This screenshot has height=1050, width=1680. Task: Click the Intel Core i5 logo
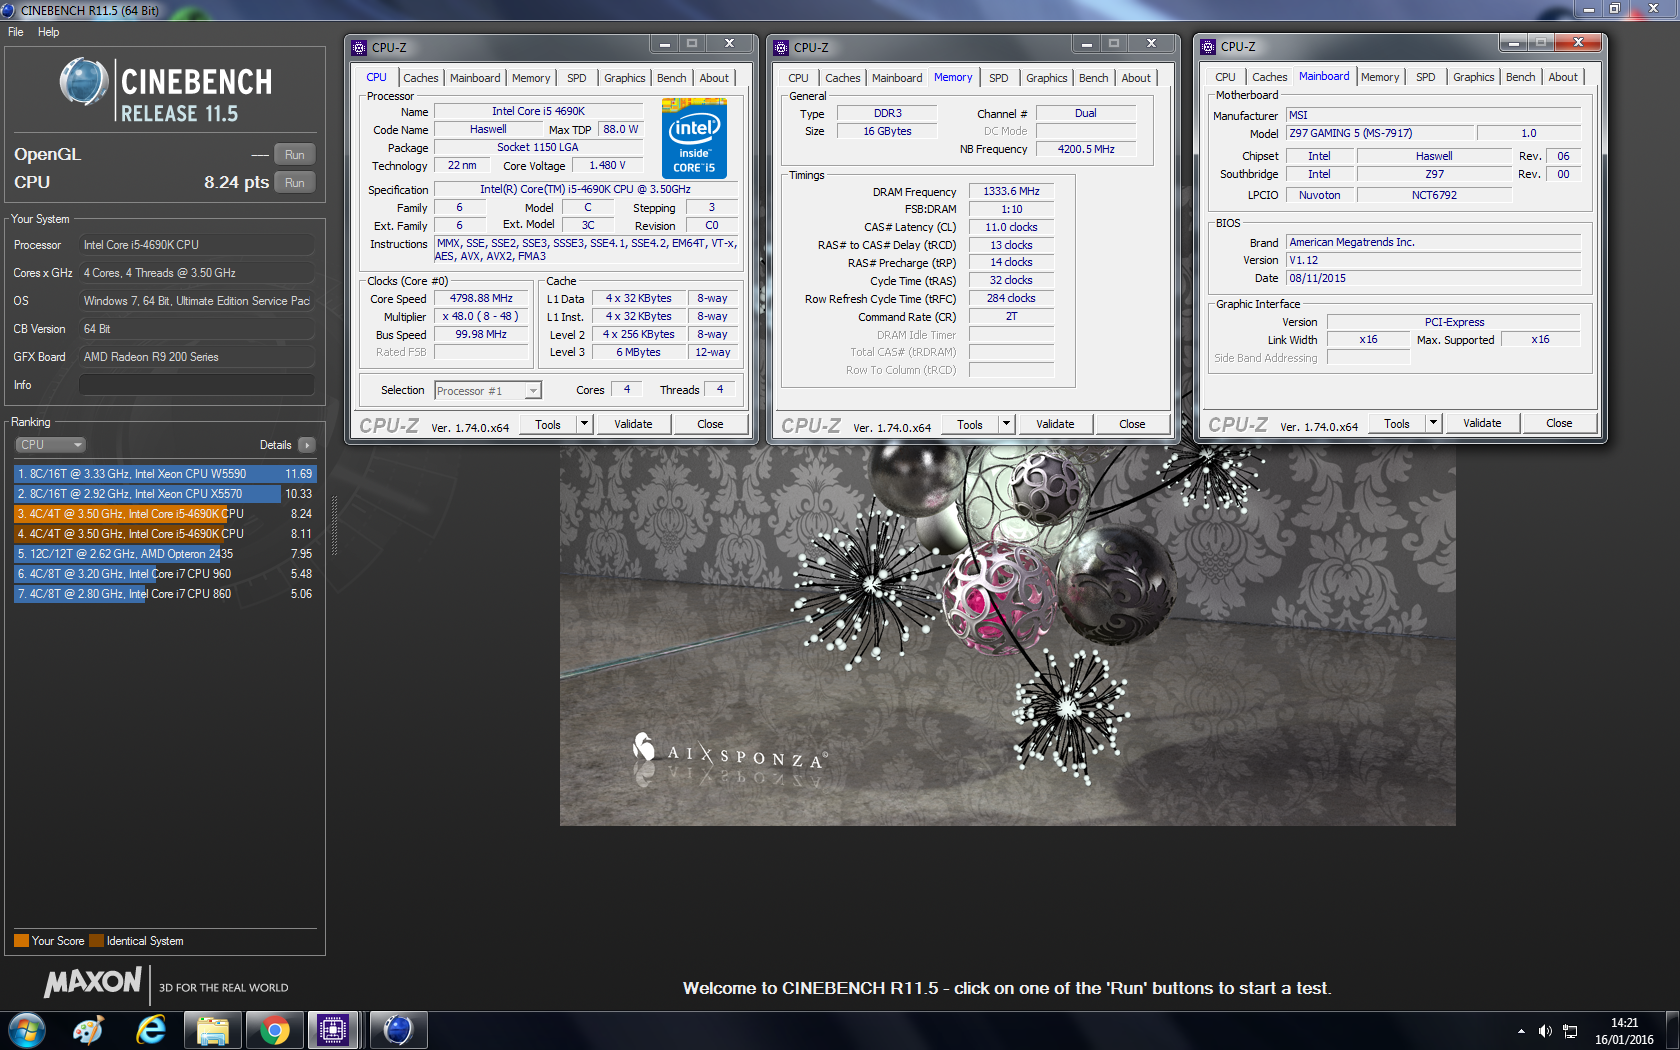coord(694,138)
